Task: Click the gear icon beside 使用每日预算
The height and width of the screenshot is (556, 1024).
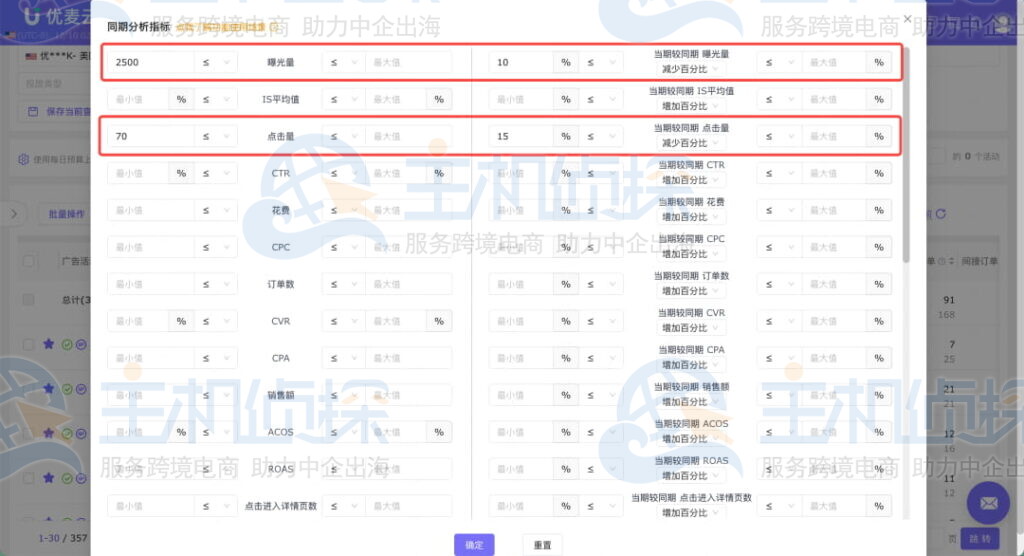Action: coord(24,159)
